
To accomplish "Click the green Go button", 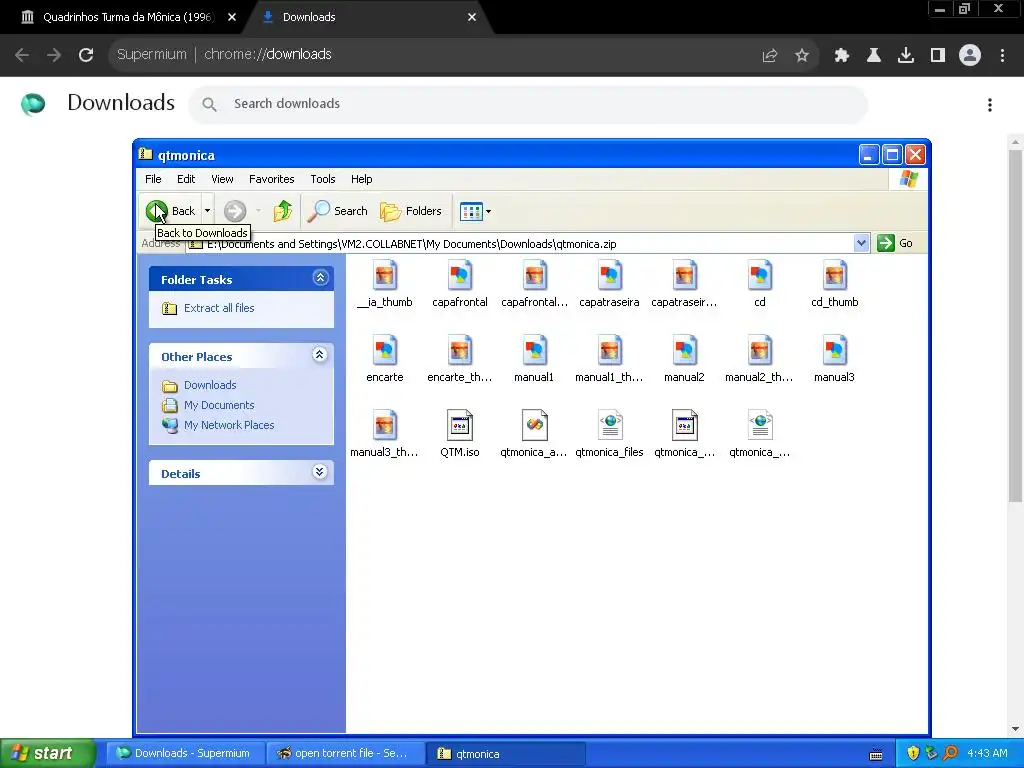I will [x=895, y=244].
